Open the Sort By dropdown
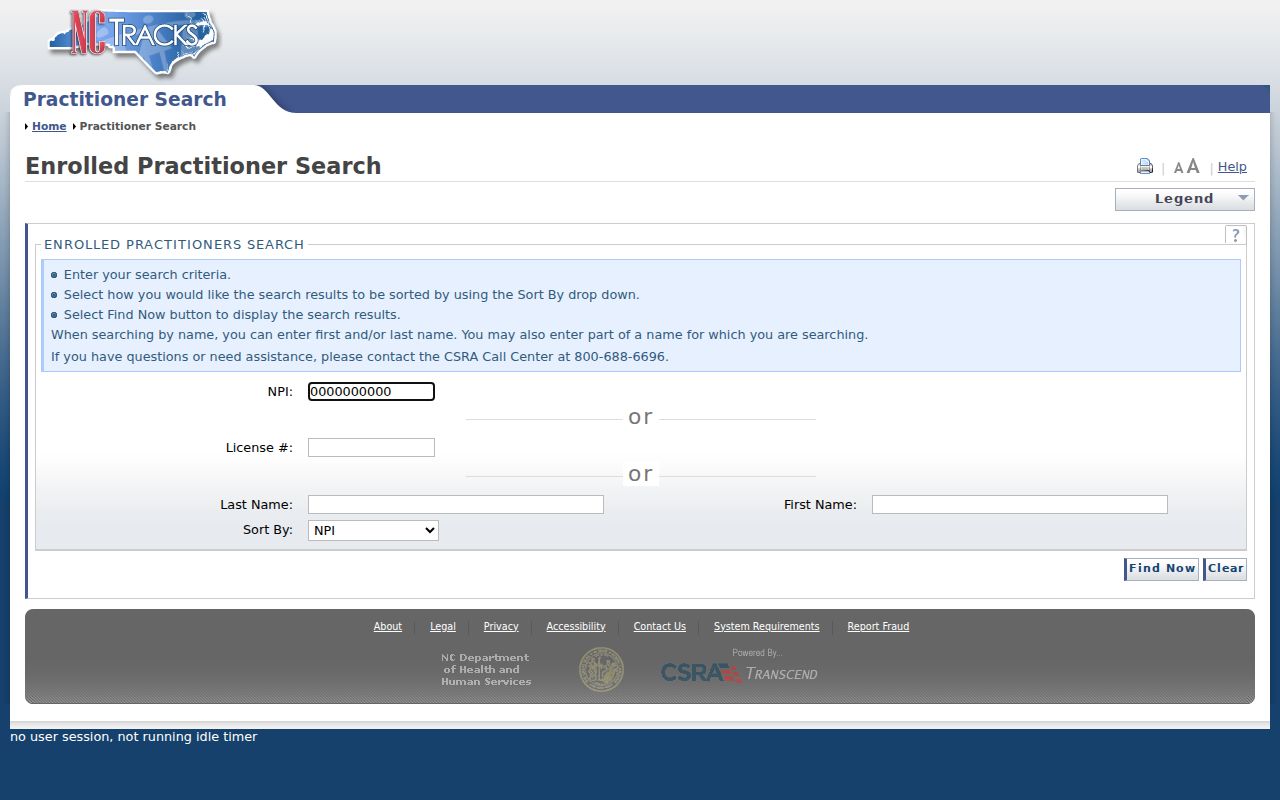 pyautogui.click(x=373, y=531)
